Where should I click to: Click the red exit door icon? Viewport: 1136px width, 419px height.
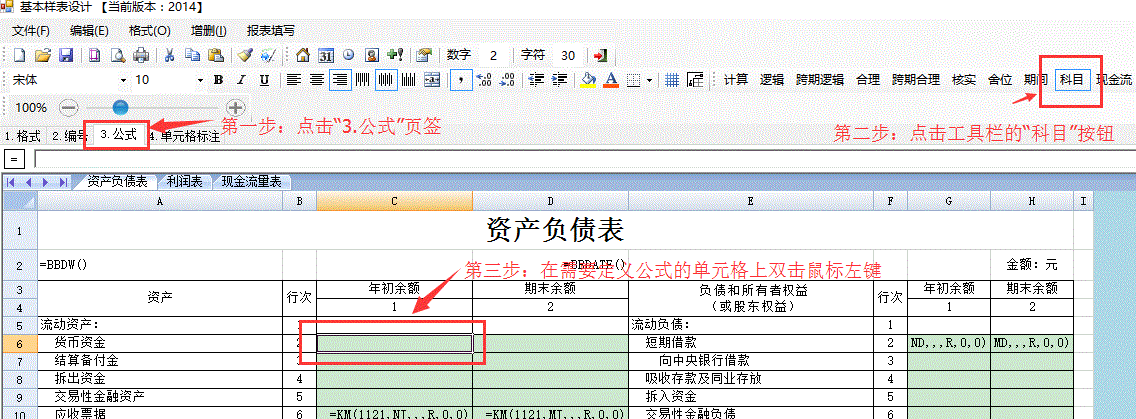point(600,55)
